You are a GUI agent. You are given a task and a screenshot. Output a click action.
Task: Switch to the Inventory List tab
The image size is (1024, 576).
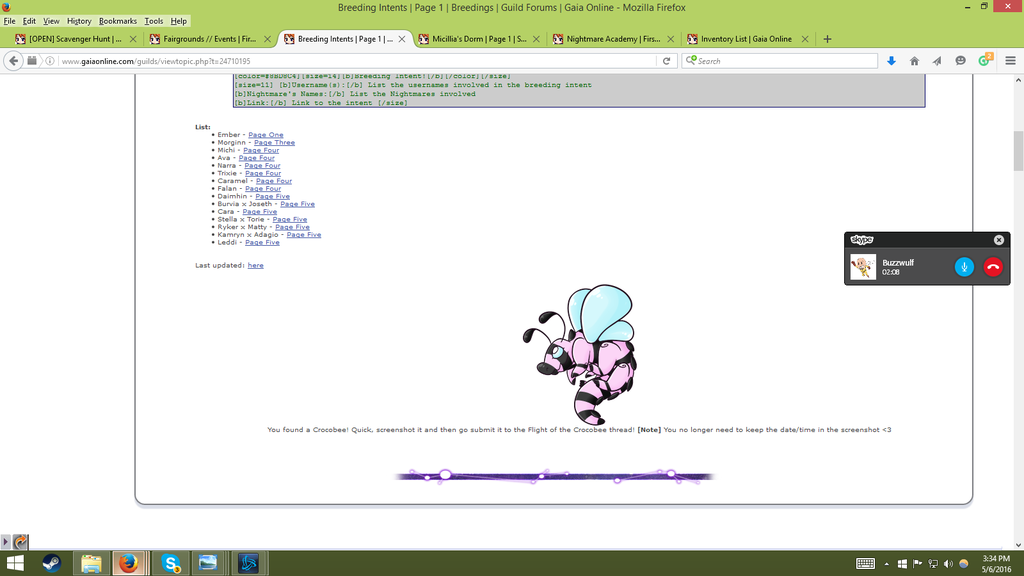tap(746, 39)
